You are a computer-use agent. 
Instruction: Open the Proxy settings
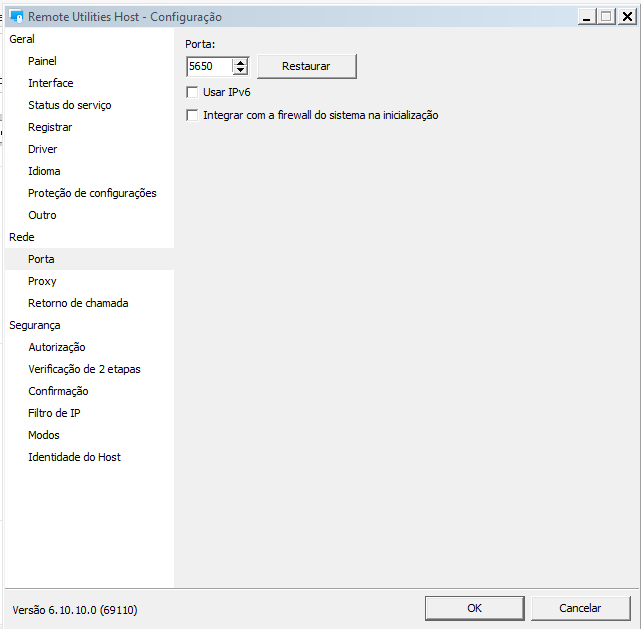pyautogui.click(x=42, y=281)
